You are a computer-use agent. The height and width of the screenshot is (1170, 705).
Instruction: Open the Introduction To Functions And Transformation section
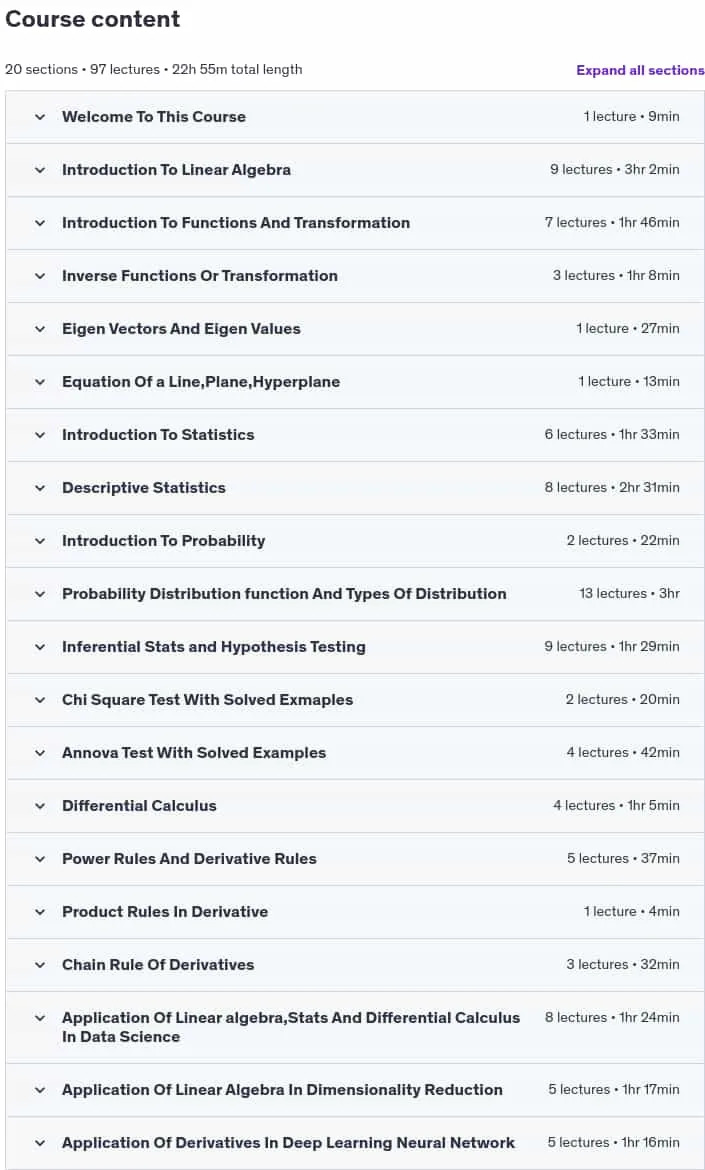click(x=355, y=223)
